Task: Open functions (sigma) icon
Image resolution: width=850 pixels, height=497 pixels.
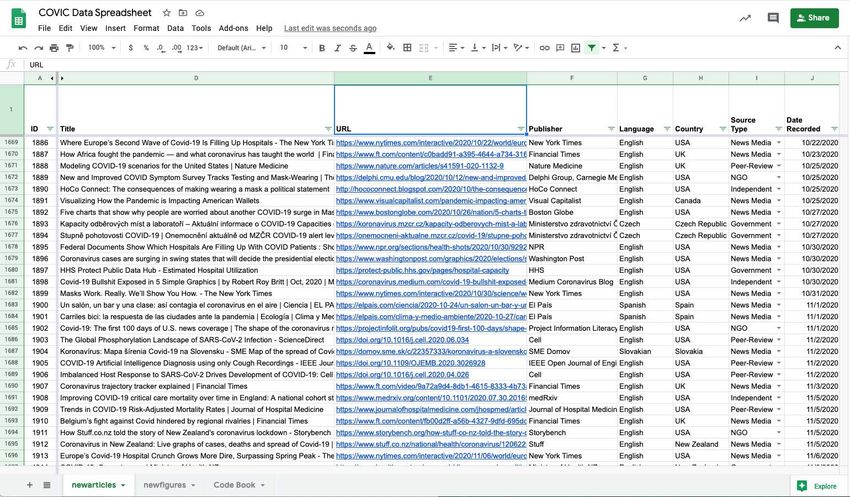Action: click(616, 48)
